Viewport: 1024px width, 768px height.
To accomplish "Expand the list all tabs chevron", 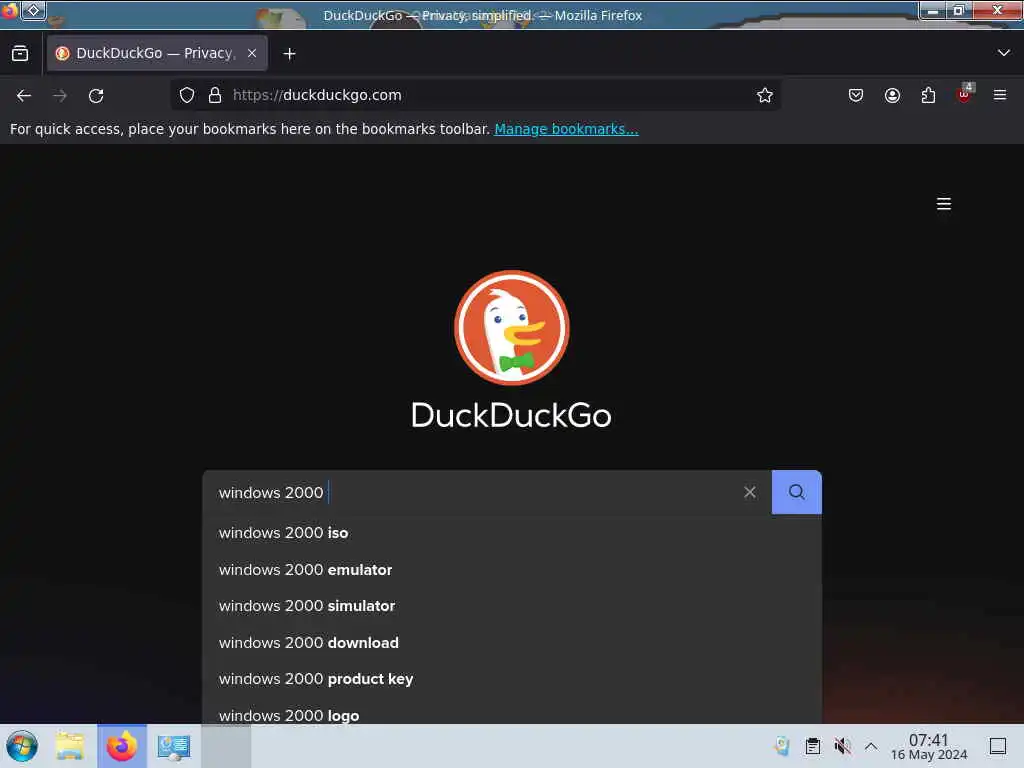I will (x=1004, y=53).
